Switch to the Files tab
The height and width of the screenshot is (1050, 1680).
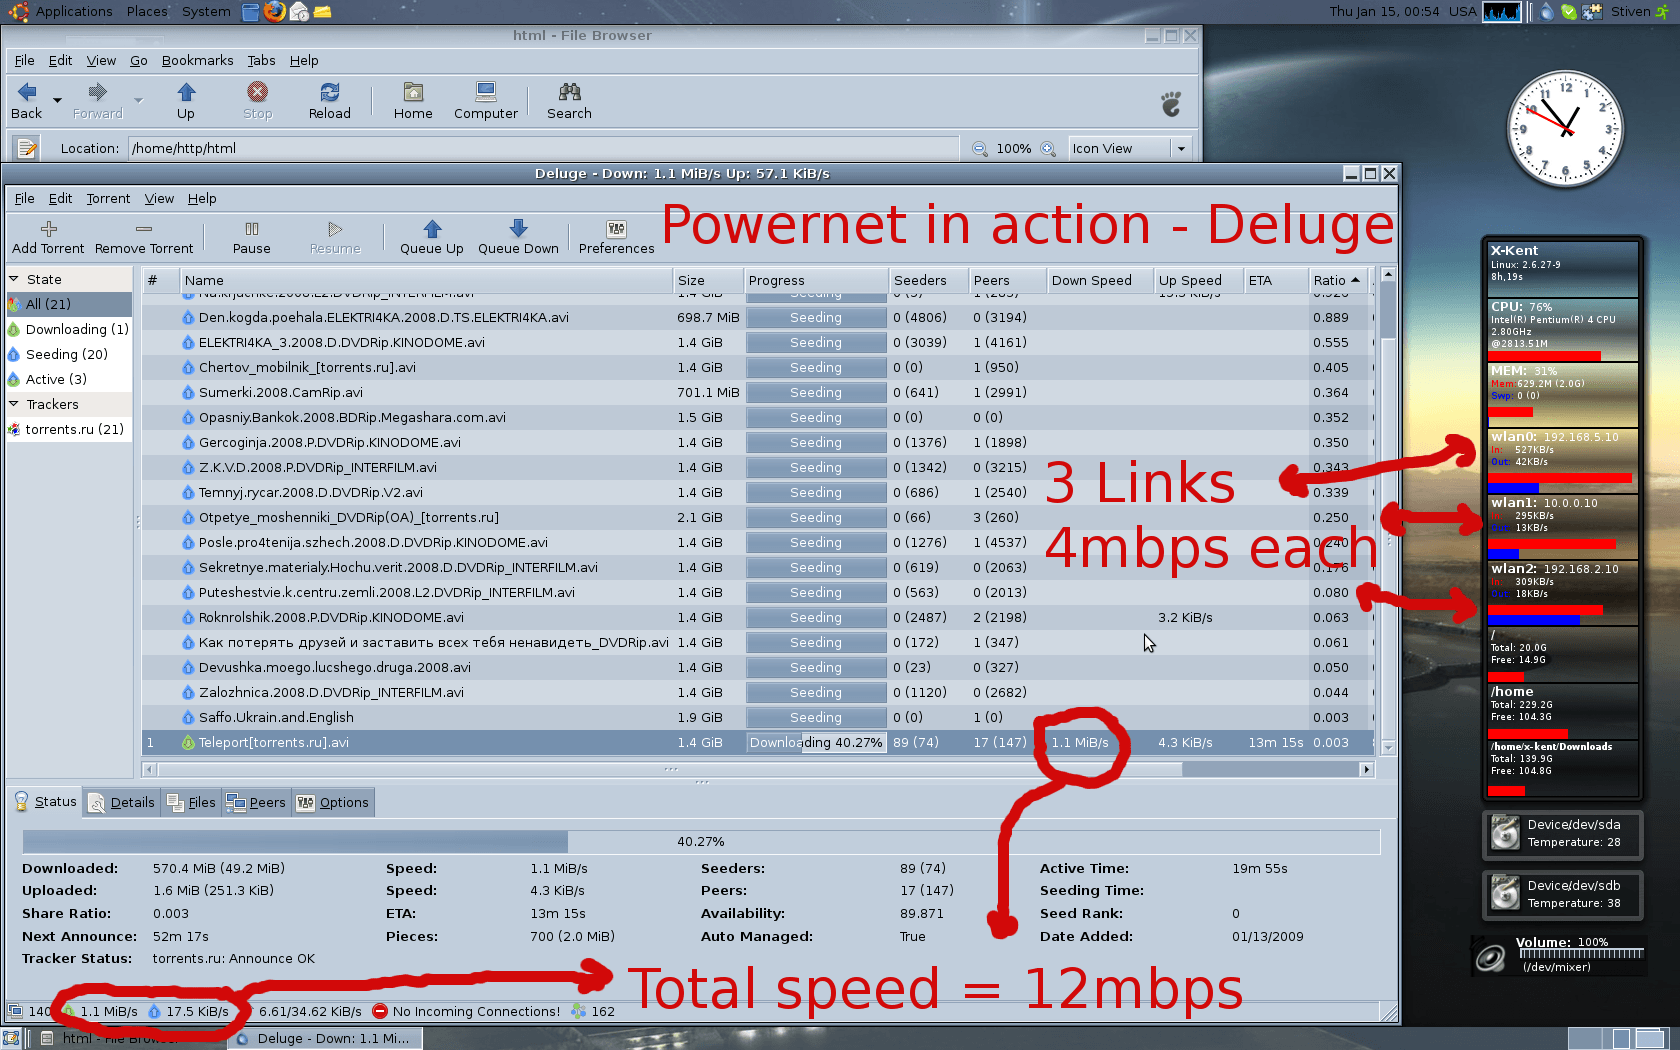(x=191, y=802)
